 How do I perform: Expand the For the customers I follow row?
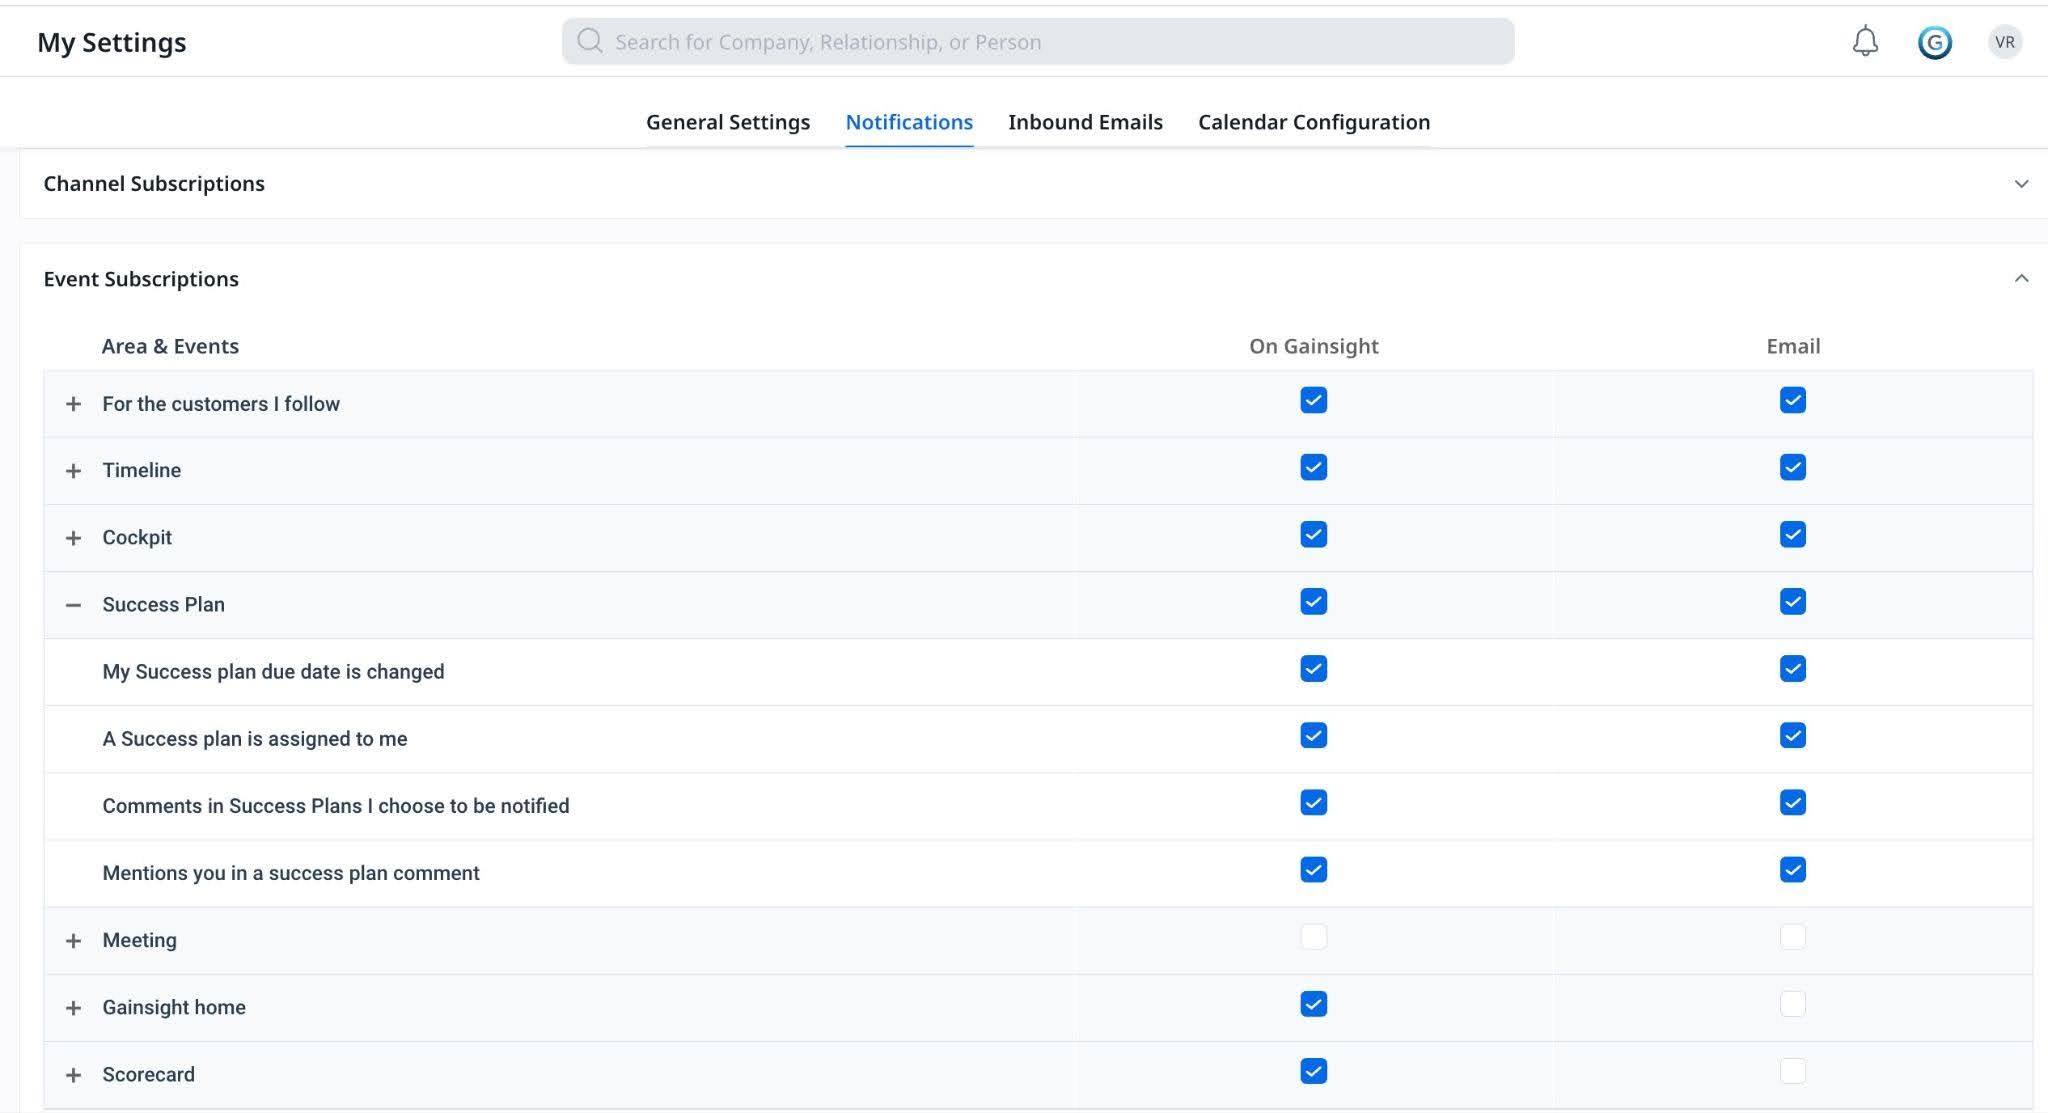[x=73, y=404]
